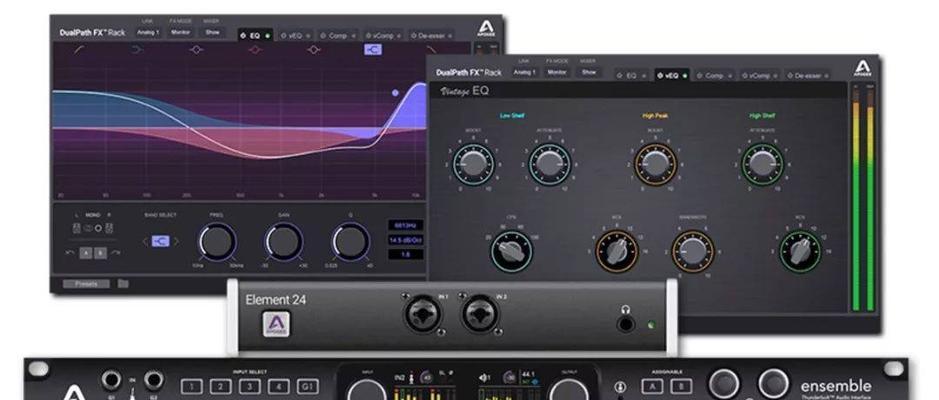Switch to EQ tab in Vintage EQ window
Viewport: 939px width, 400px height.
tap(632, 75)
